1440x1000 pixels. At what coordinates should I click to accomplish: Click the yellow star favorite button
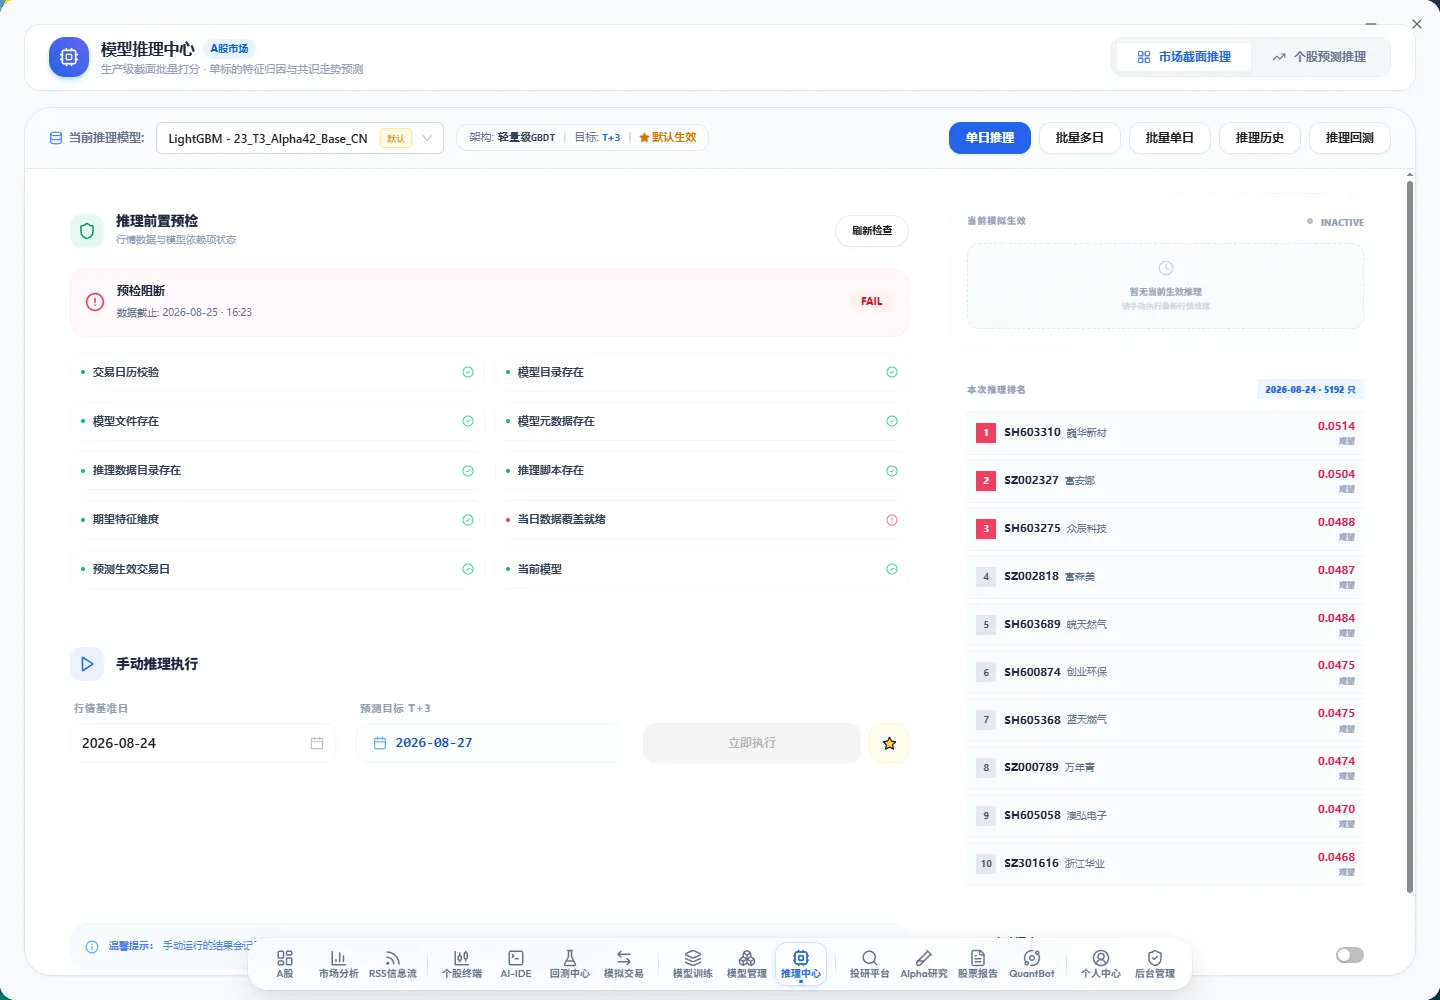(889, 743)
